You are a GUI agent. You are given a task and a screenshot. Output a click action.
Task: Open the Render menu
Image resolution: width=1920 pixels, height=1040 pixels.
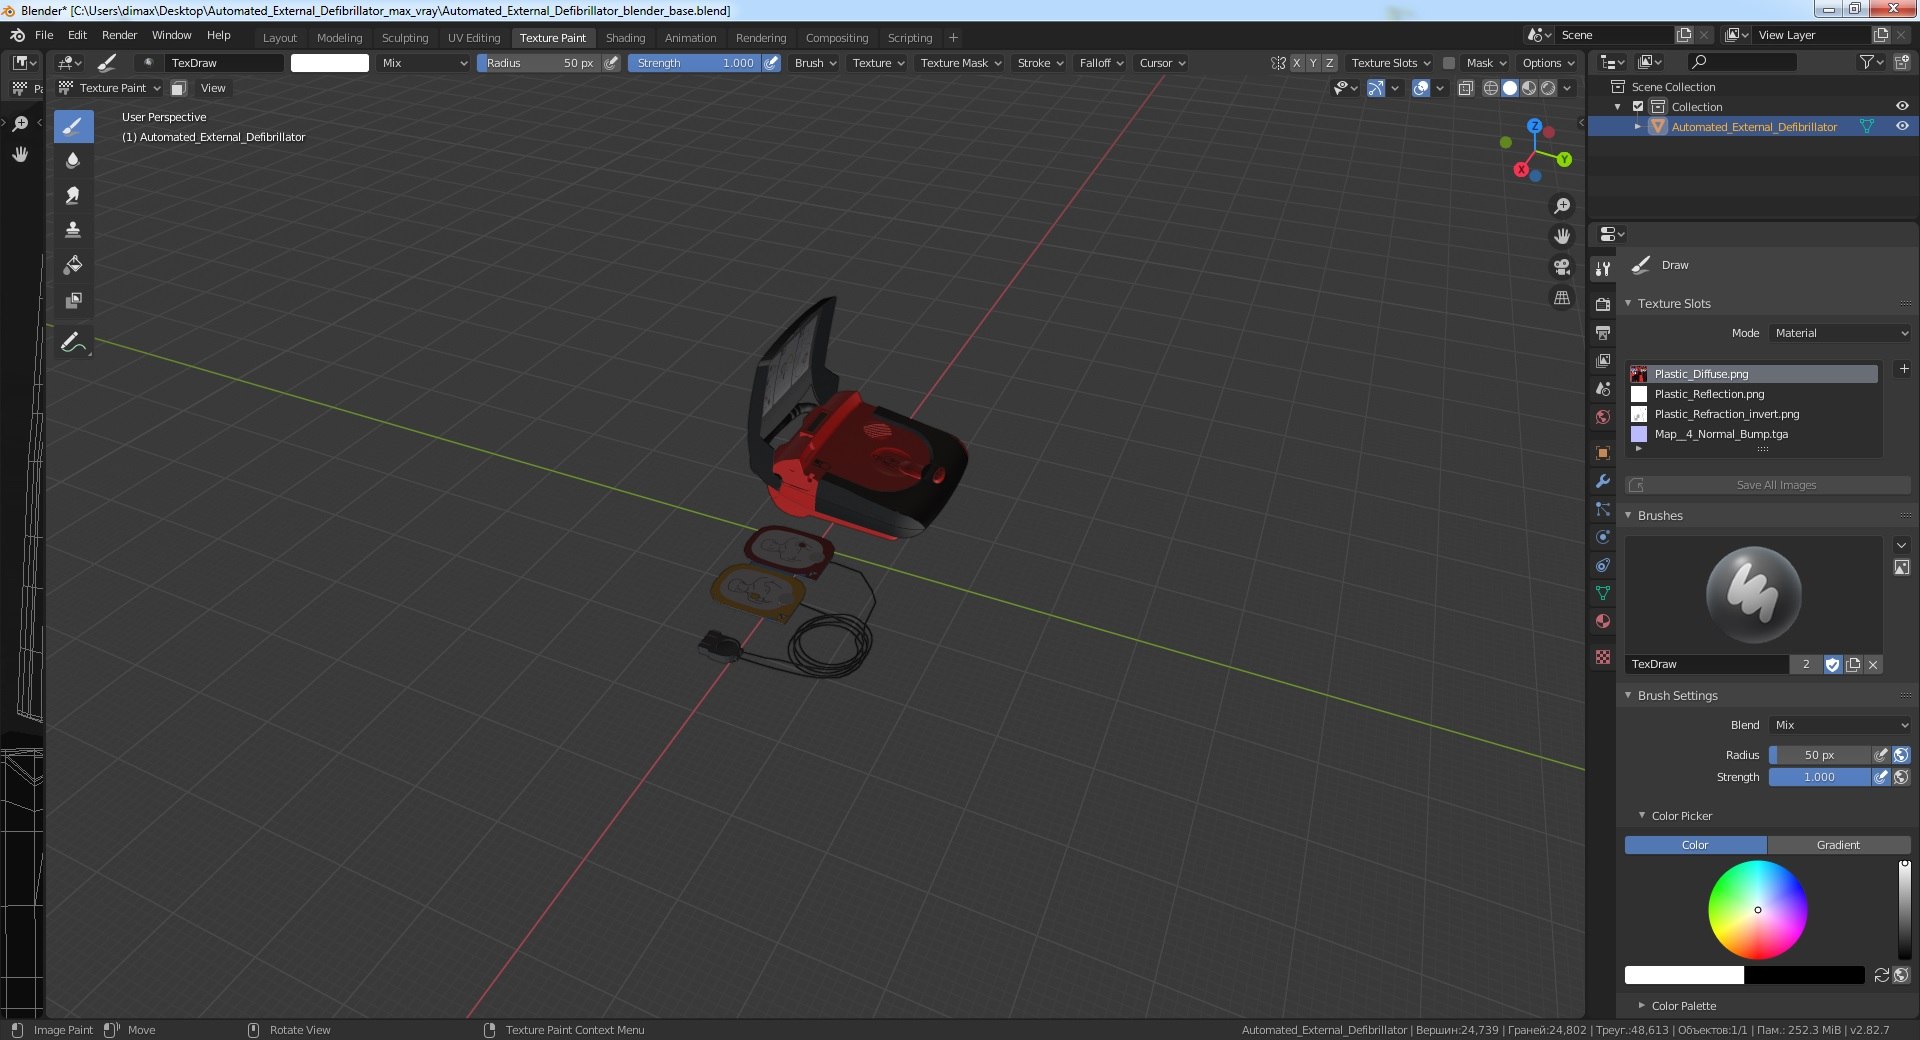[x=119, y=35]
